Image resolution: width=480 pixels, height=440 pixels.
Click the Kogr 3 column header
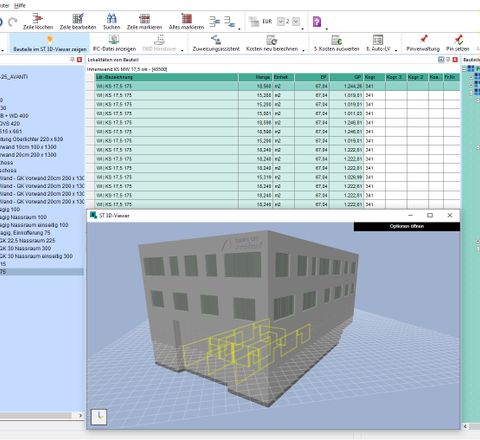pos(396,77)
